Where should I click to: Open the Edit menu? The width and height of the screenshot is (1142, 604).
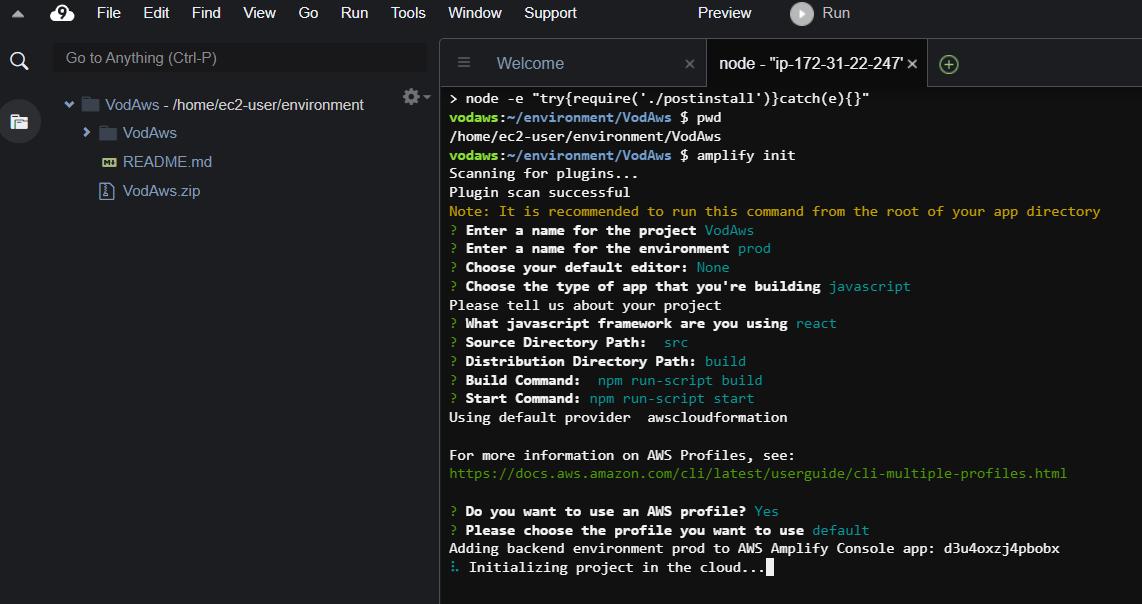156,13
